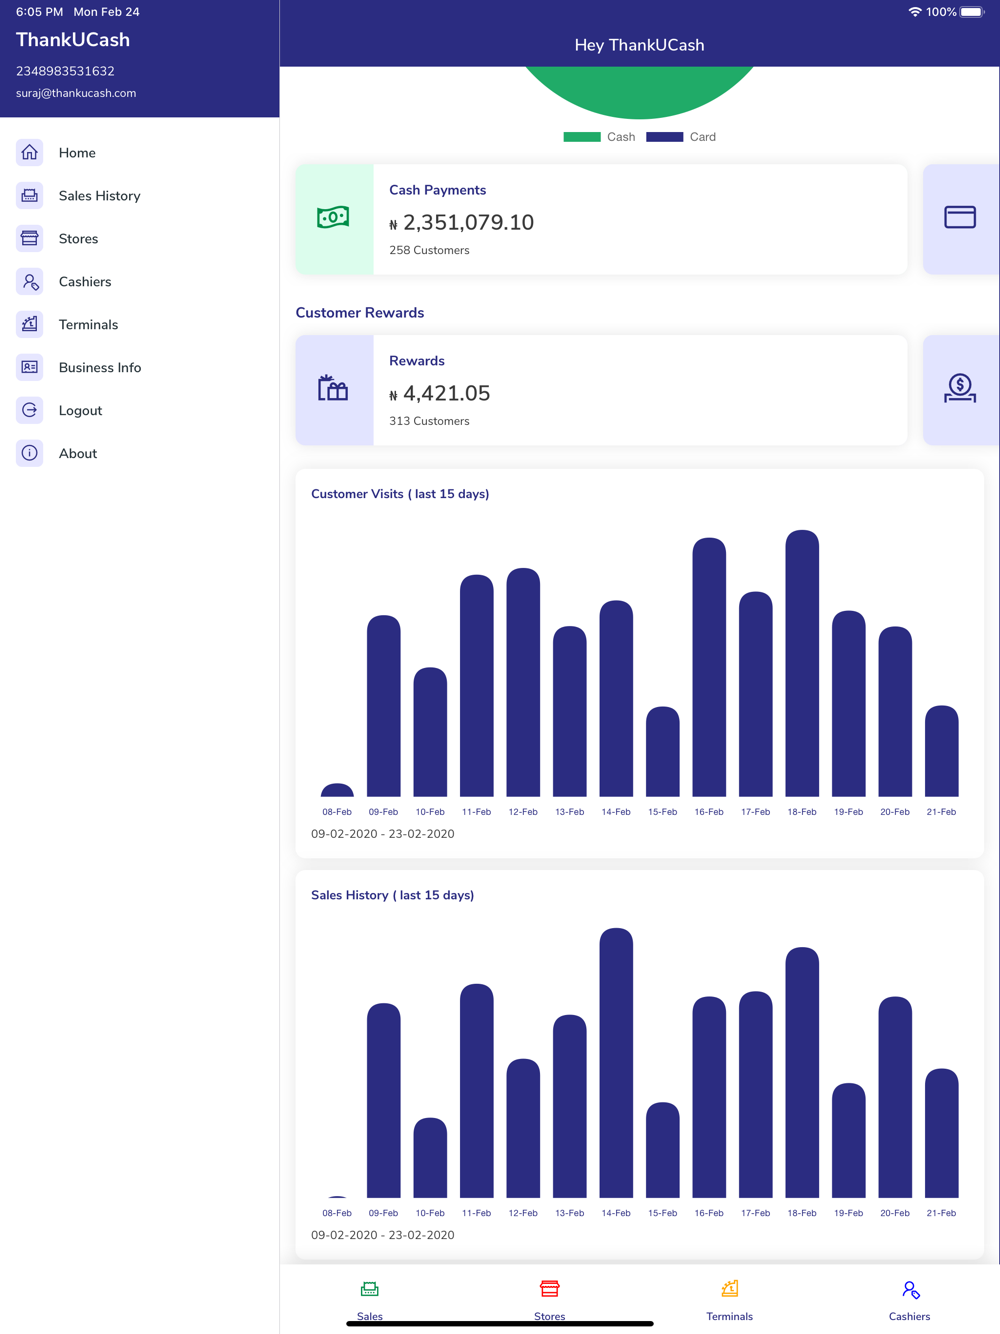Tap the 15-Feb bar in Customer Visits
Image resolution: width=1000 pixels, height=1334 pixels.
point(663,752)
